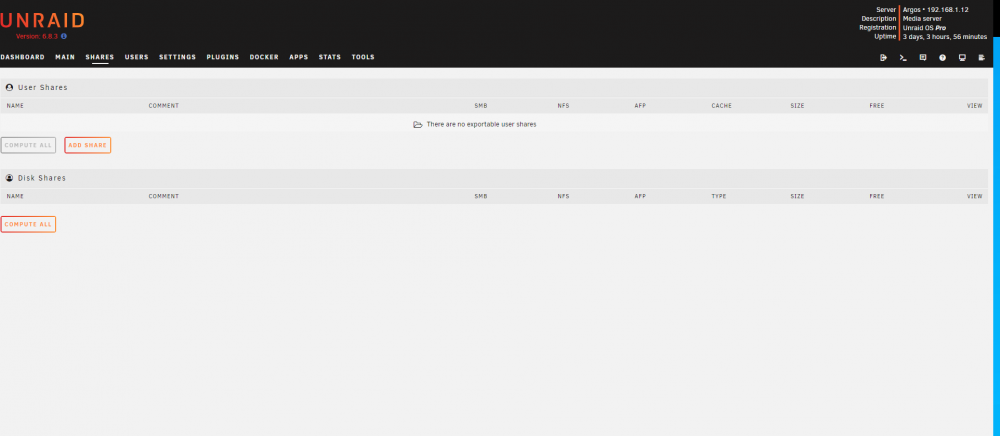Viewport: 1000px width, 436px height.
Task: Click COMMENT column header in User Shares
Action: point(164,106)
